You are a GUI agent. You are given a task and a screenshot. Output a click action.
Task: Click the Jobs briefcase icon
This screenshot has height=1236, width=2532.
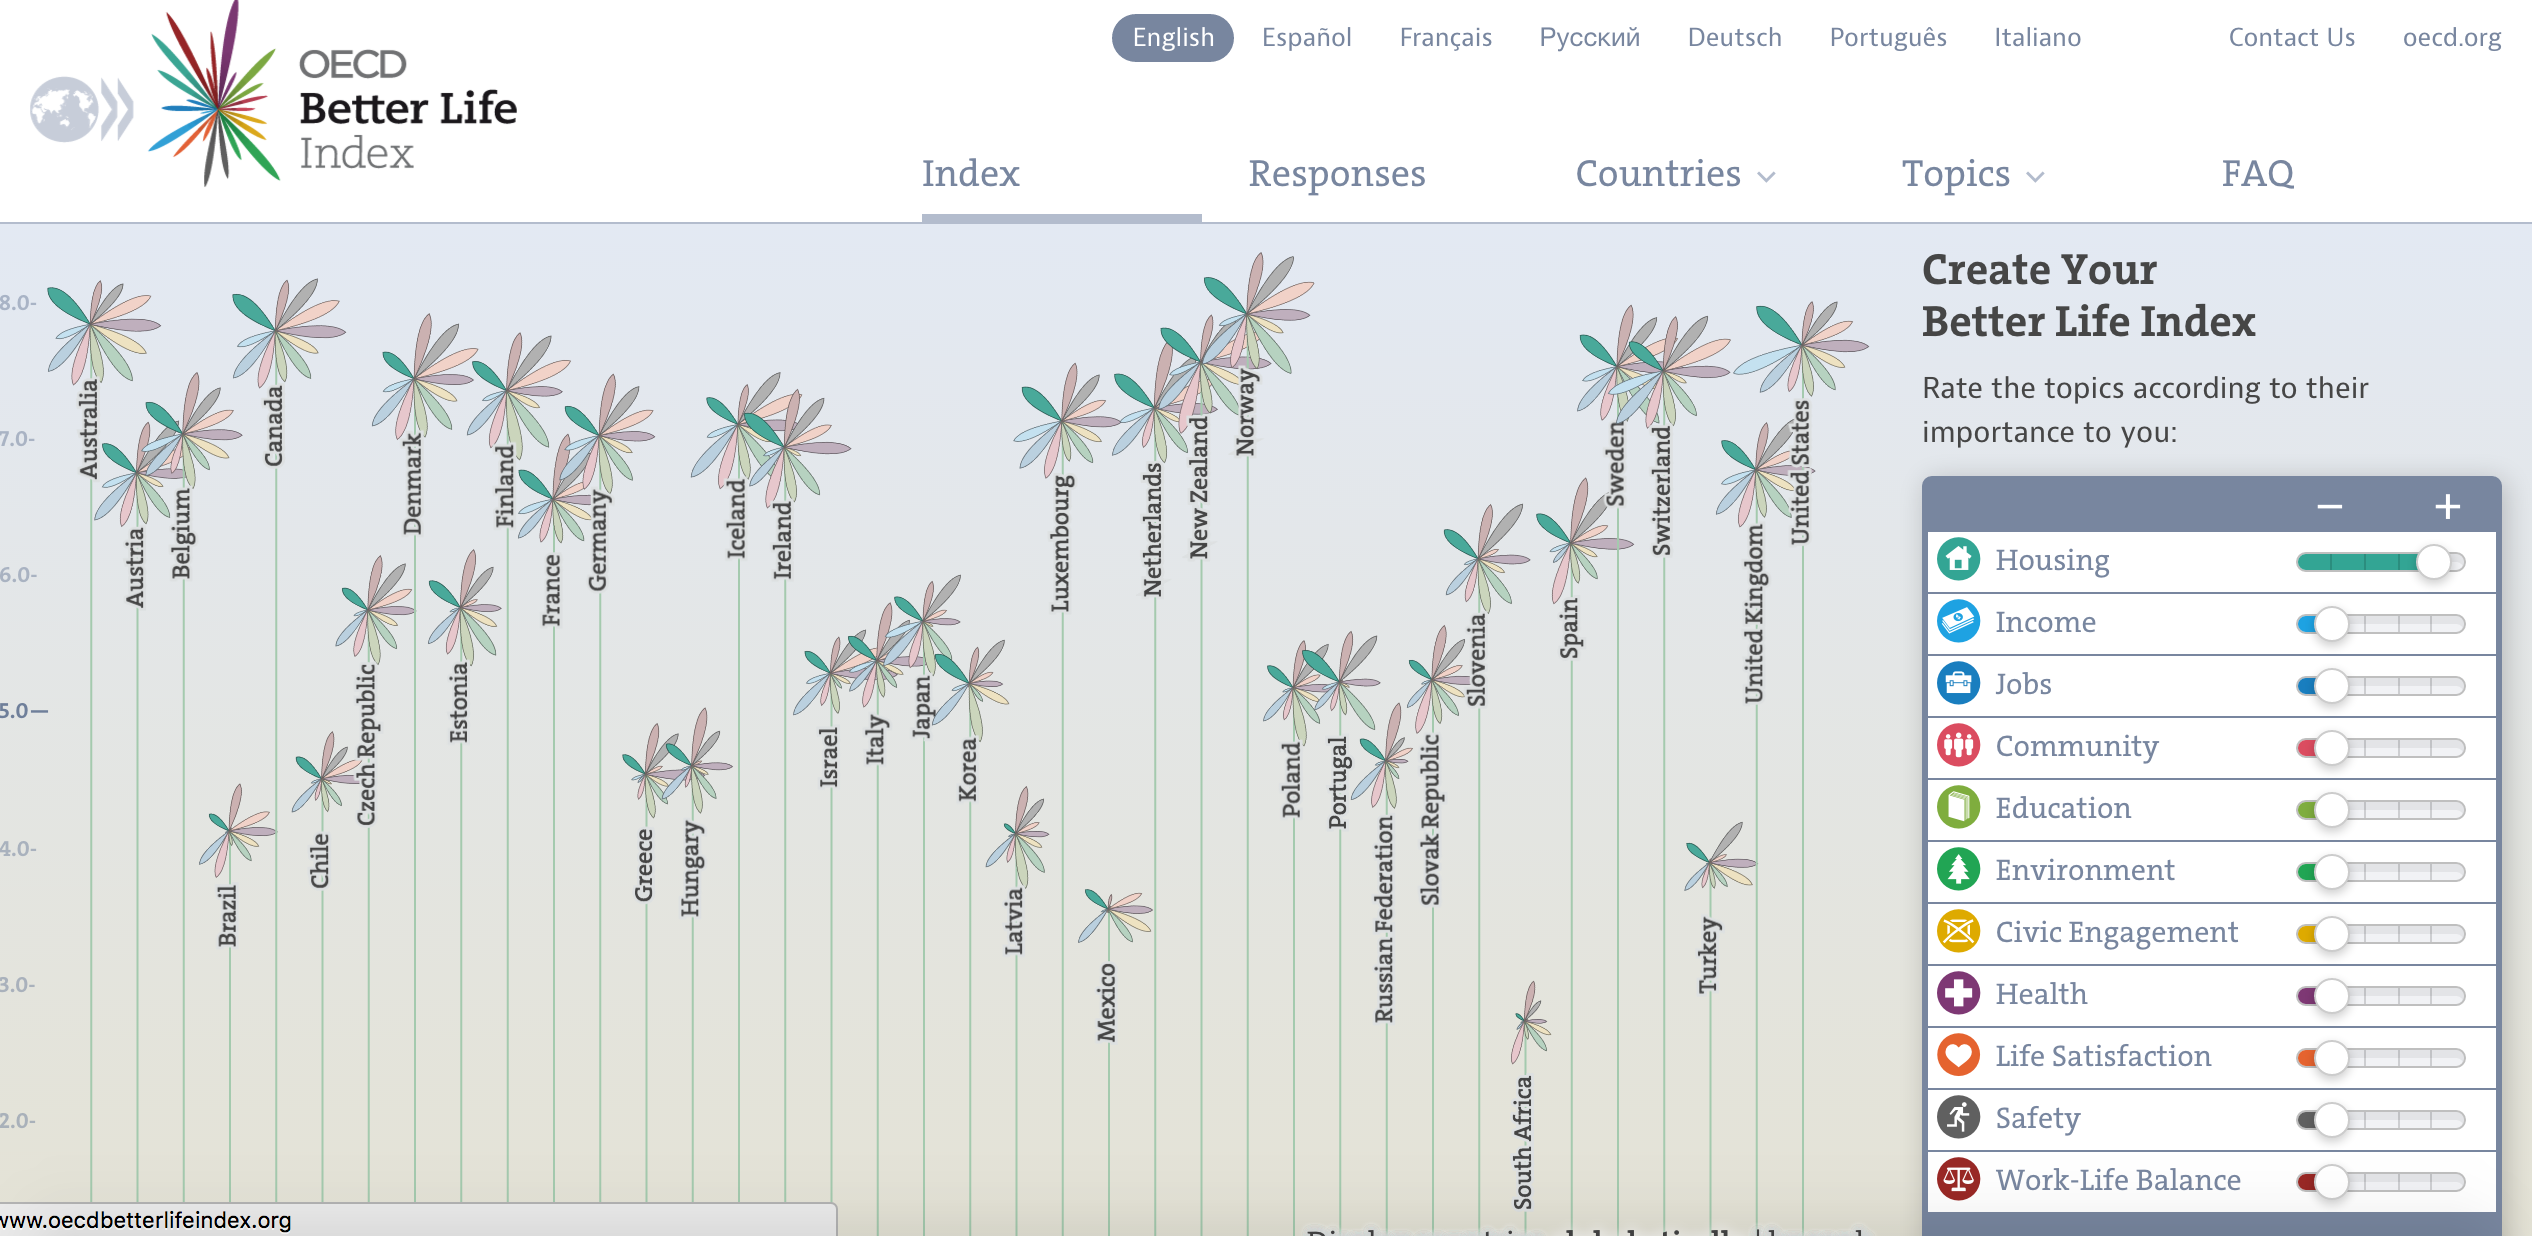tap(1958, 683)
